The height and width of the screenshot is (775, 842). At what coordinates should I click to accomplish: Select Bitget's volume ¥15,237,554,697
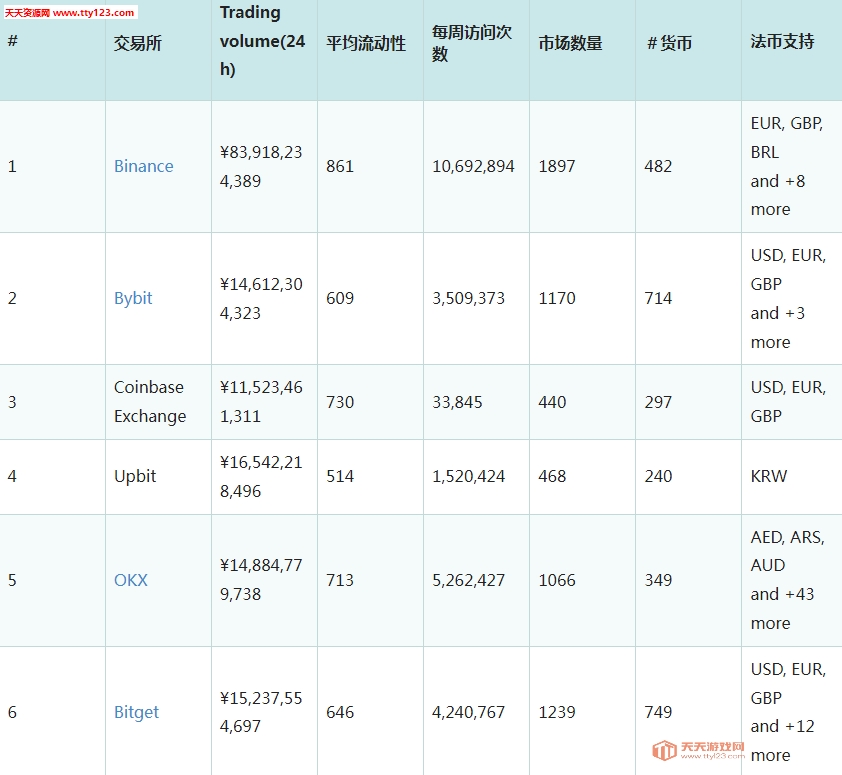pos(261,712)
